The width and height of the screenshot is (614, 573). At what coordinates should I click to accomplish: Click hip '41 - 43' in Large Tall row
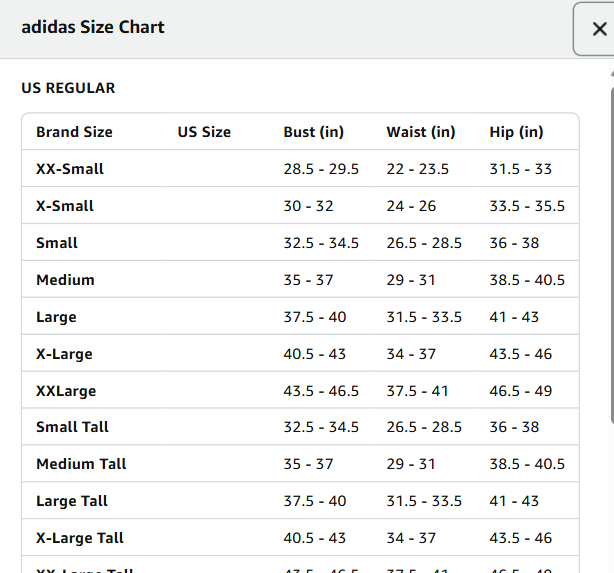514,501
